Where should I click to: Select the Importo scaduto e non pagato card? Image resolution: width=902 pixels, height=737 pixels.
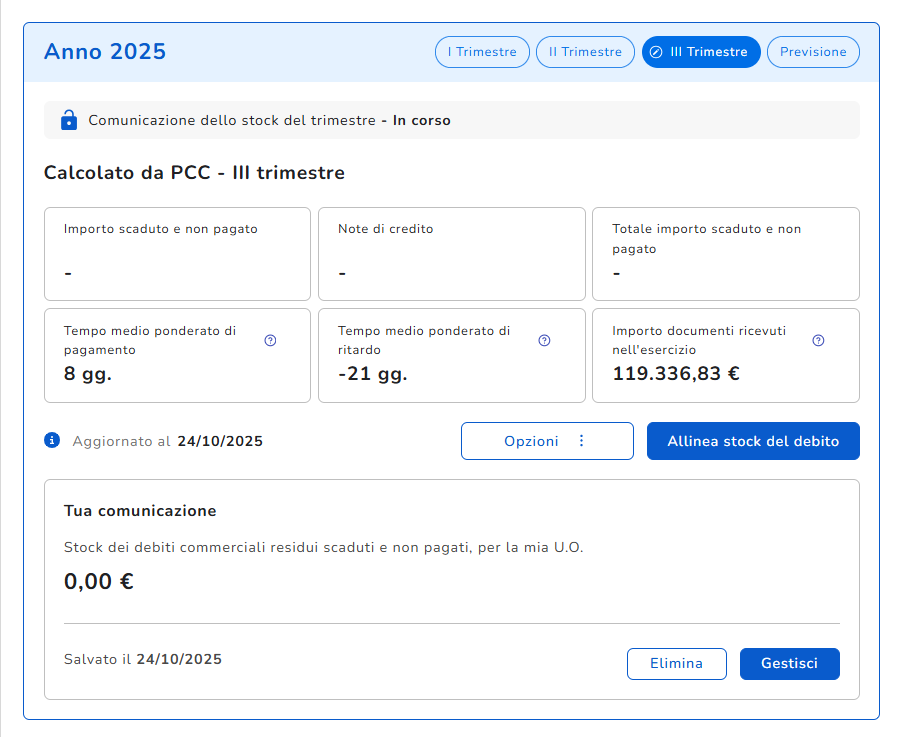point(177,254)
